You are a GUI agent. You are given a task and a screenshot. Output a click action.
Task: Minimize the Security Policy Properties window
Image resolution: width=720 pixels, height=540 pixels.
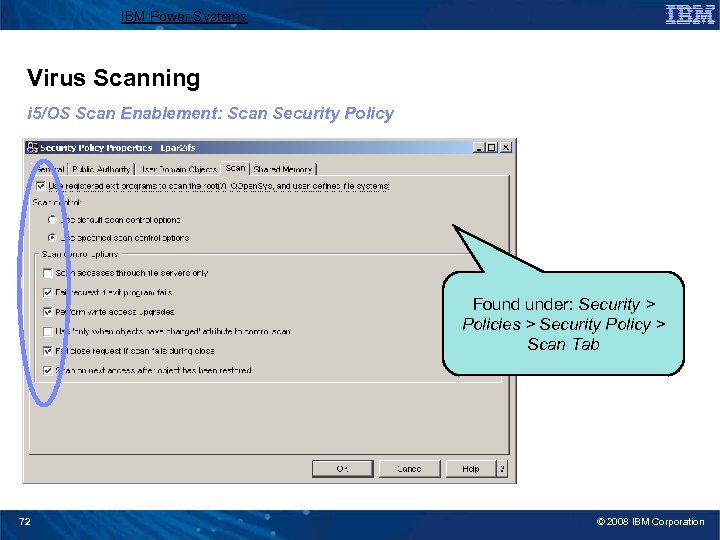point(478,147)
